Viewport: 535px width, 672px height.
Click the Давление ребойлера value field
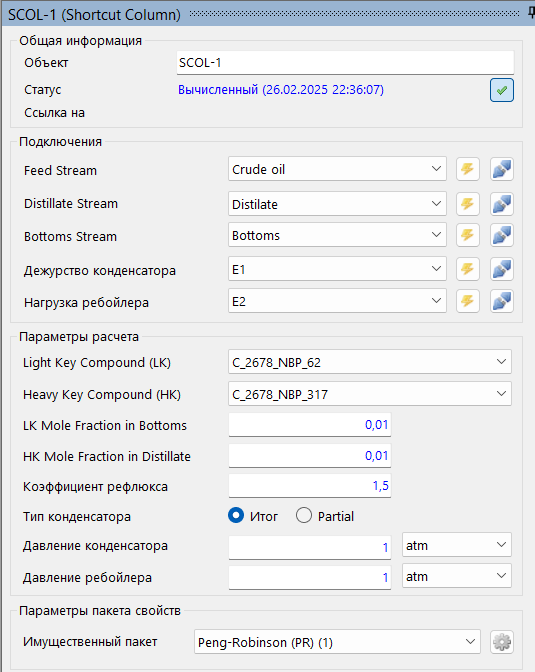[x=310, y=578]
